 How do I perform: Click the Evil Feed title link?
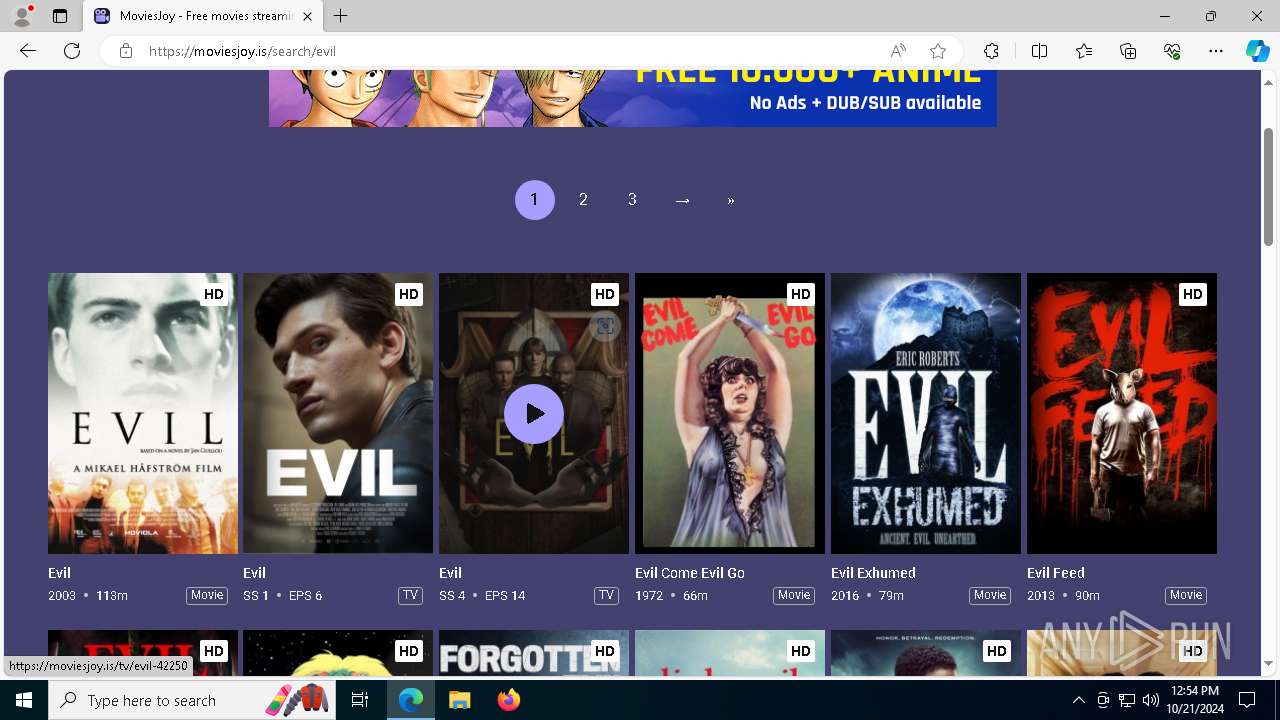coord(1056,573)
